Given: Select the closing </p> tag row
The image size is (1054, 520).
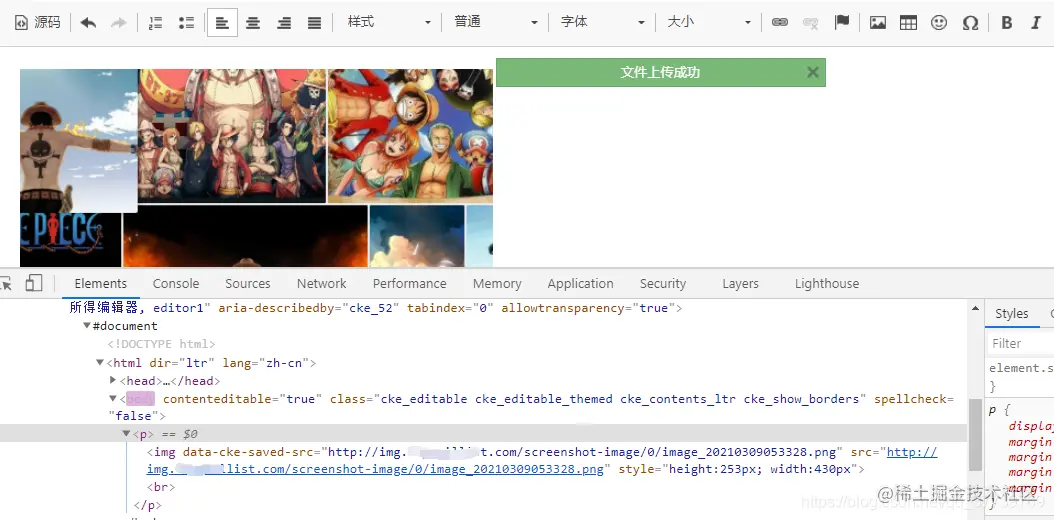Looking at the screenshot, I should click(147, 505).
